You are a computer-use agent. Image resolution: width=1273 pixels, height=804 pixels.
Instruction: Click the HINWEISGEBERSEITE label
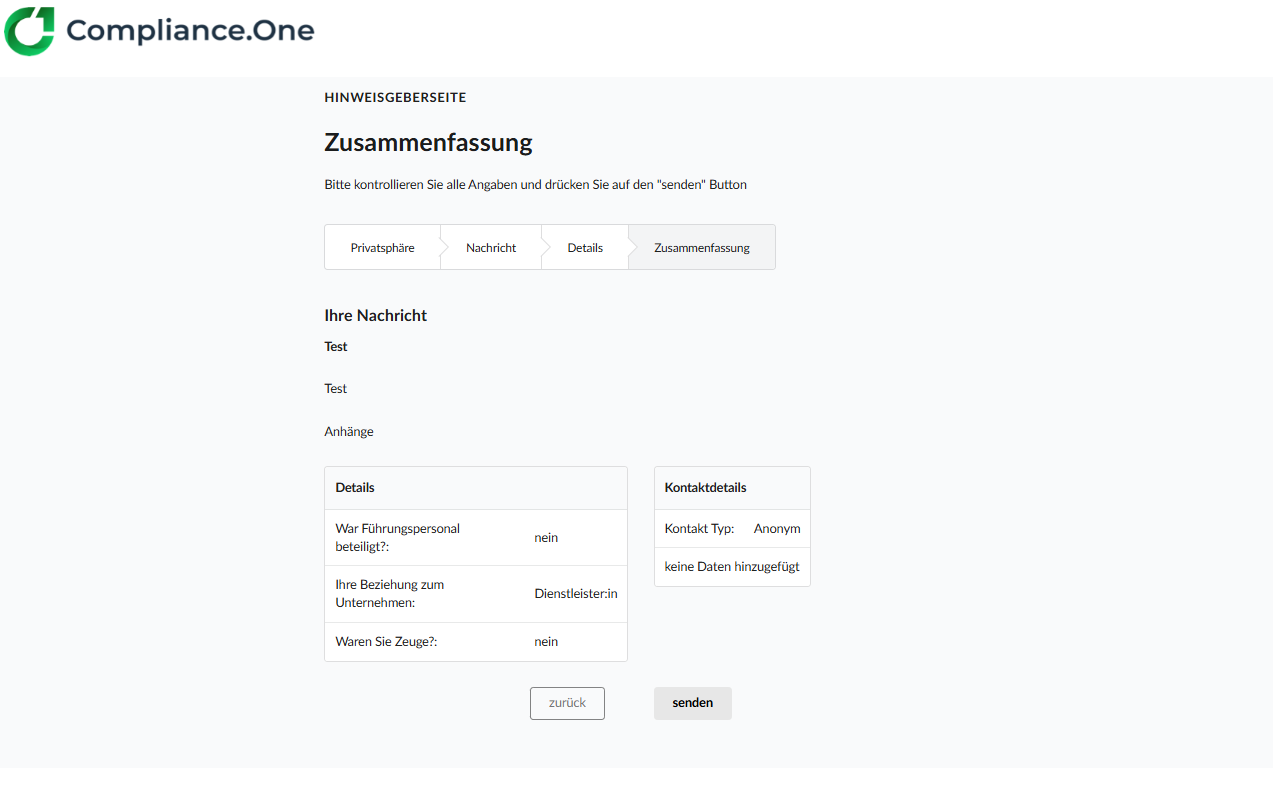pyautogui.click(x=395, y=98)
